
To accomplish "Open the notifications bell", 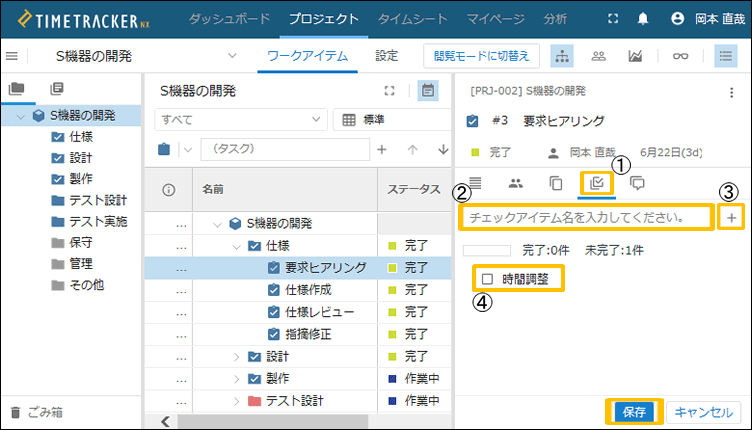I will (x=643, y=19).
